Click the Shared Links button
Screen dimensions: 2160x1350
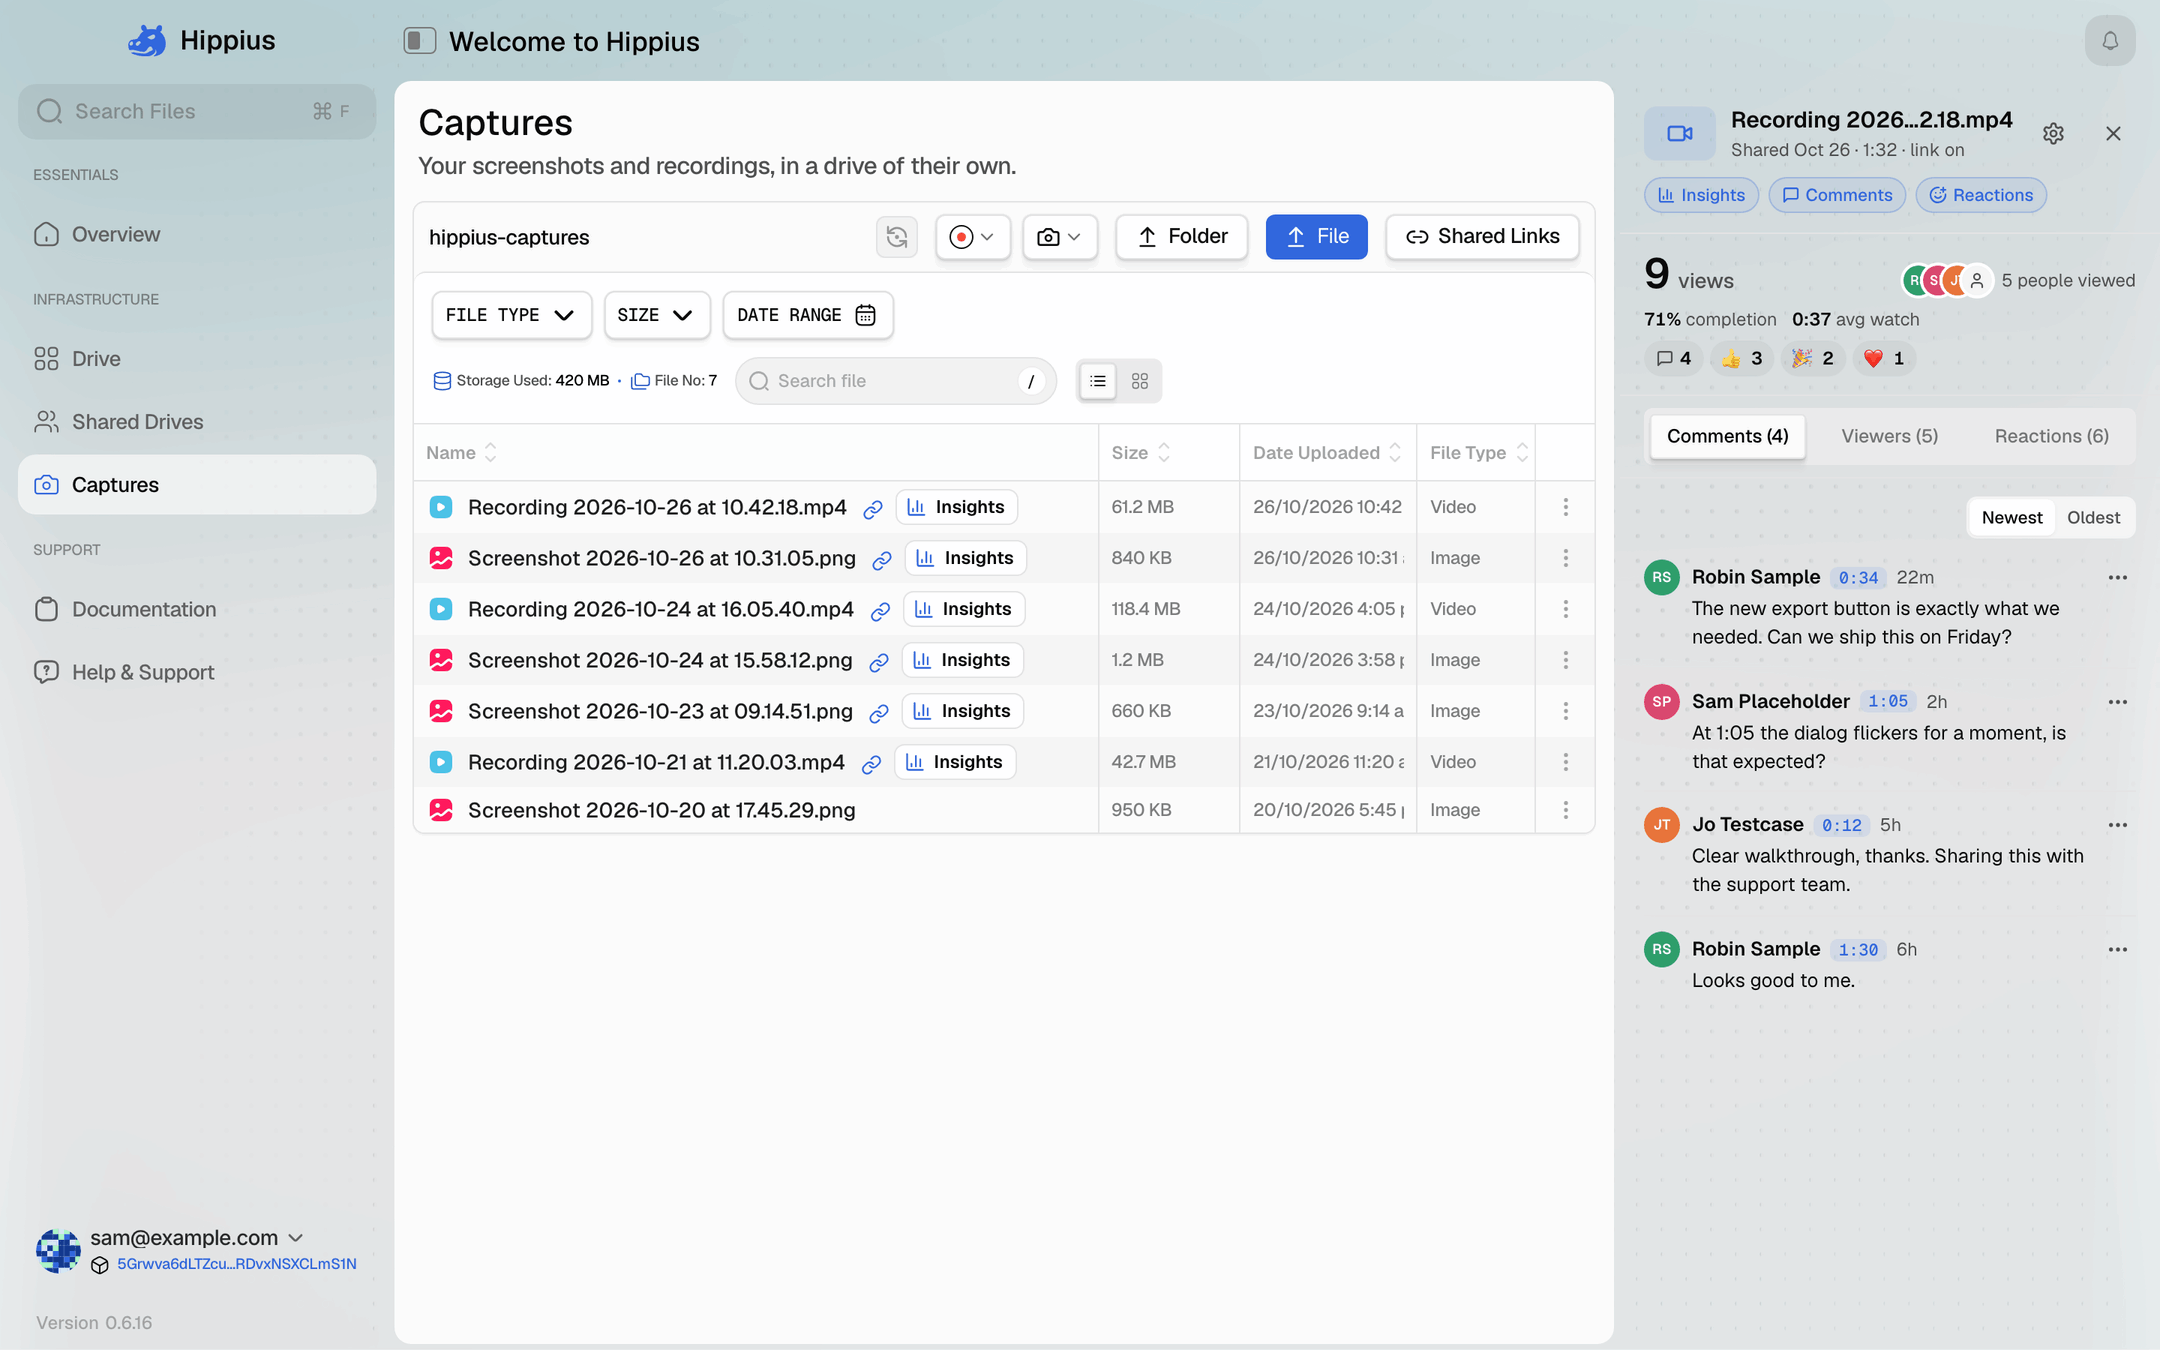(1482, 237)
